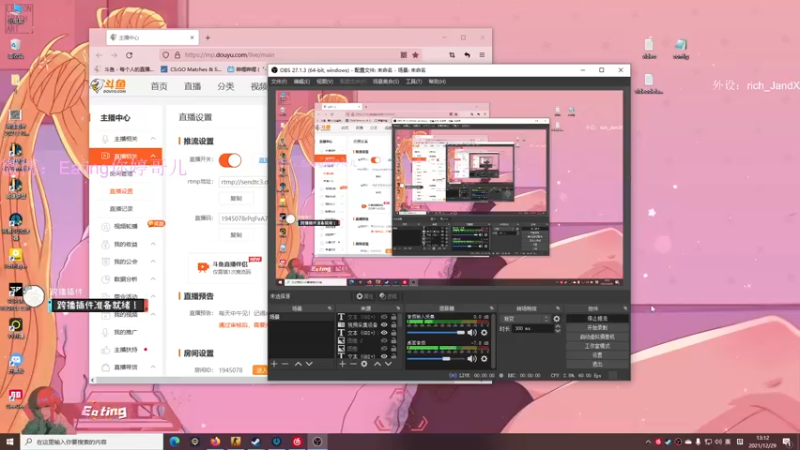The width and height of the screenshot is (800, 450).
Task: Add a new scene in OBS
Action: [274, 364]
